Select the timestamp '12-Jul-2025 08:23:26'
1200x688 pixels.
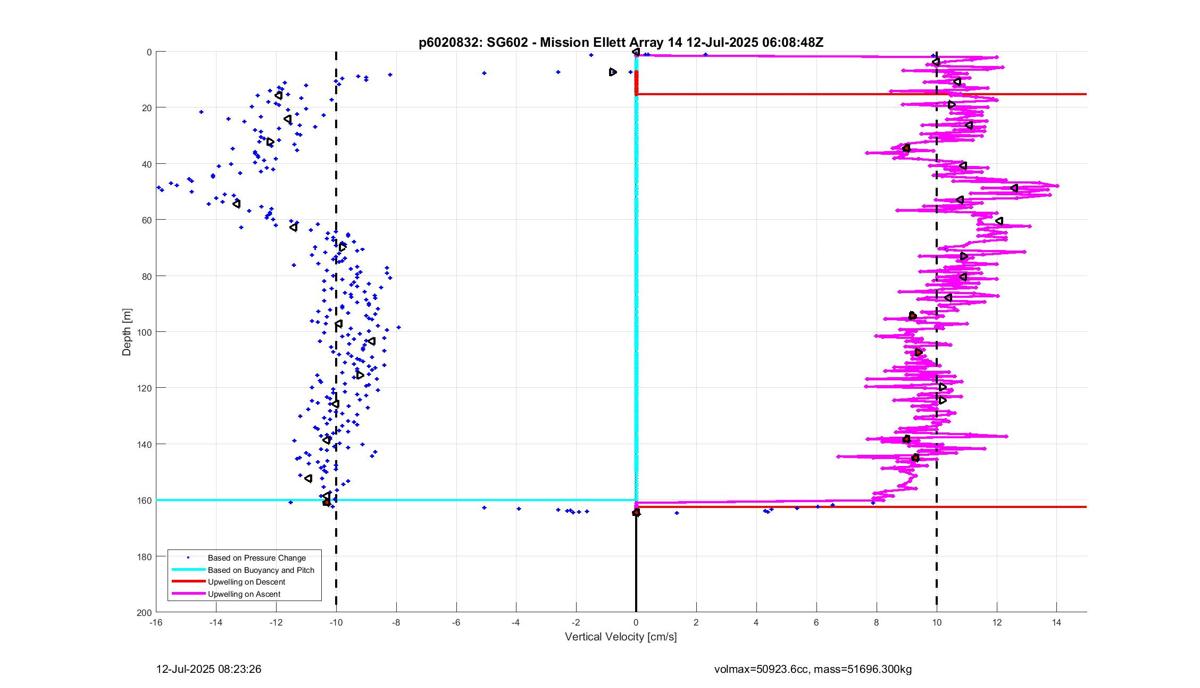point(209,667)
